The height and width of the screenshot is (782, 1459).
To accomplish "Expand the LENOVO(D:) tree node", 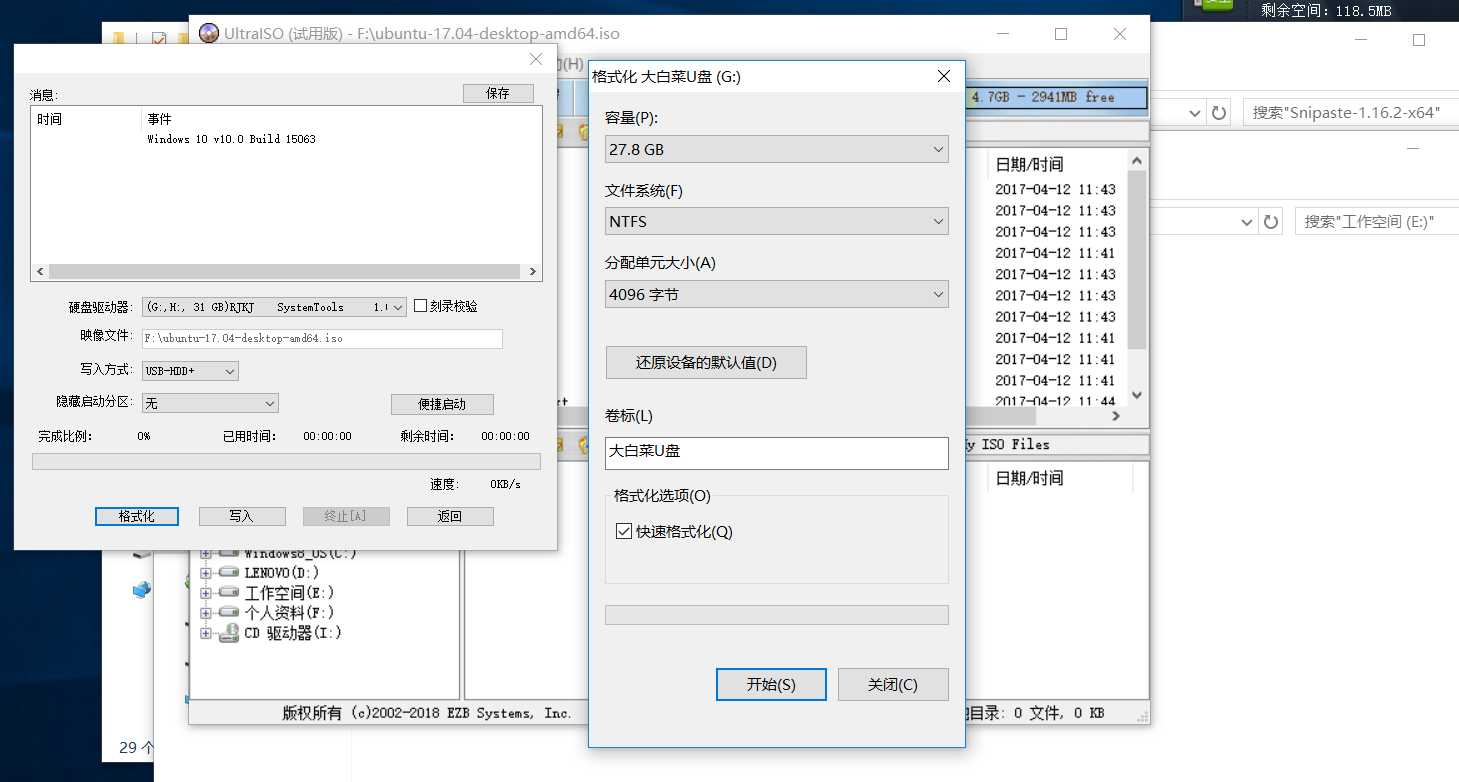I will [x=206, y=573].
